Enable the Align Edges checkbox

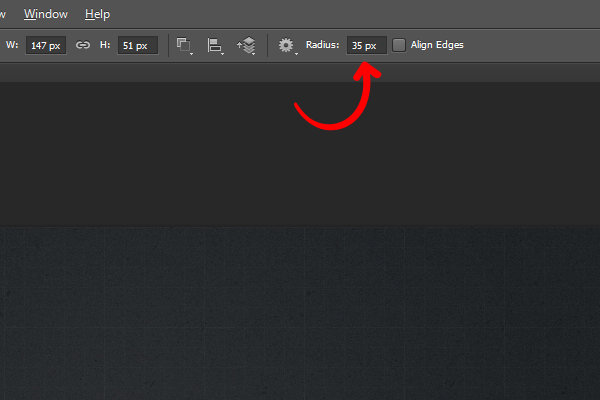point(399,45)
